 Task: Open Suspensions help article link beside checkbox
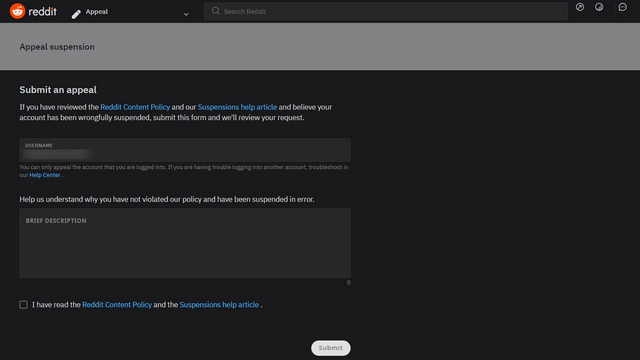coord(219,304)
